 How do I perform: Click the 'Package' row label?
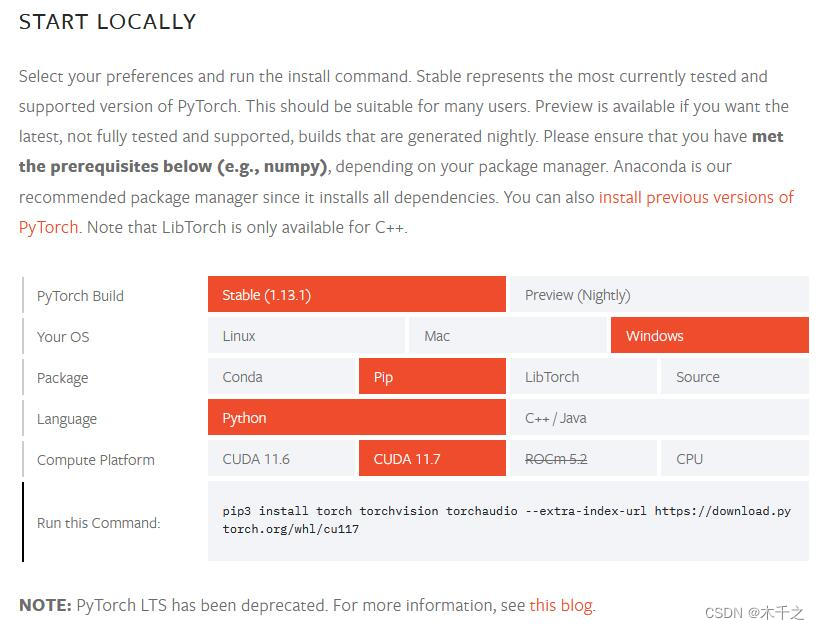coord(62,378)
